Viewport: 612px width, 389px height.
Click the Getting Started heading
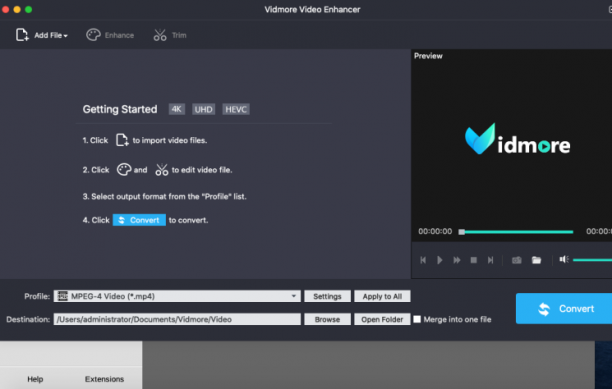click(120, 109)
